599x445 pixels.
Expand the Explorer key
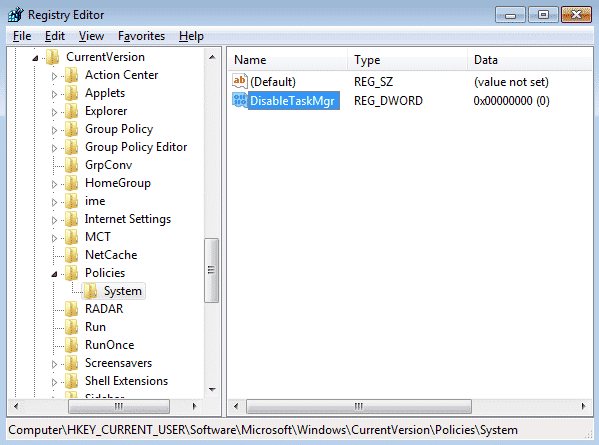tap(54, 112)
